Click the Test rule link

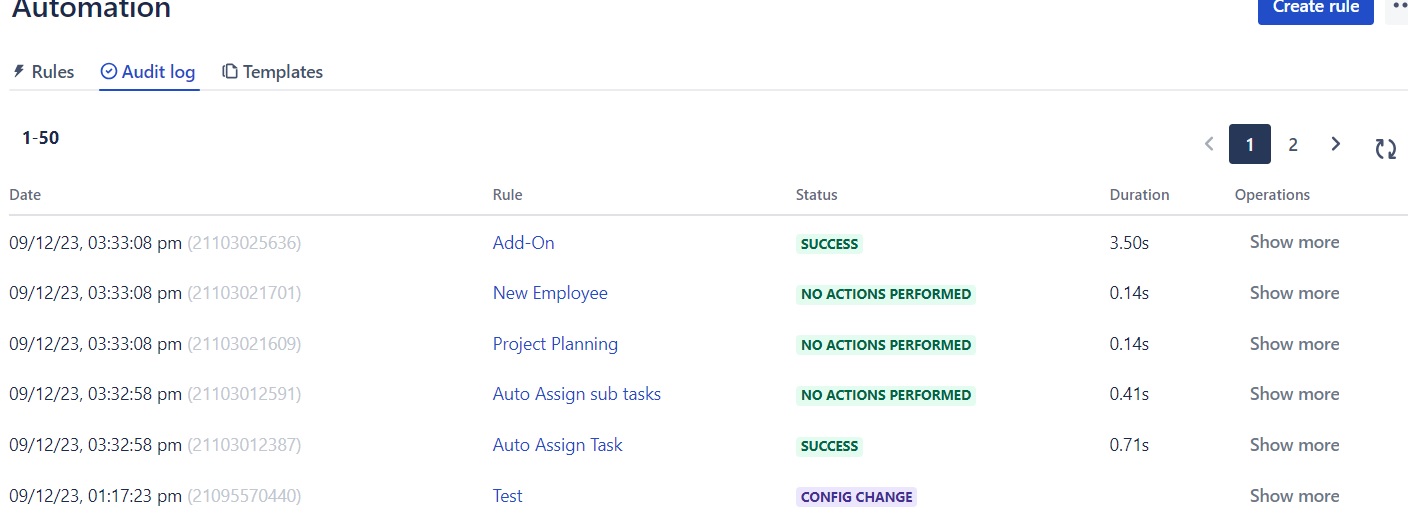click(x=508, y=496)
